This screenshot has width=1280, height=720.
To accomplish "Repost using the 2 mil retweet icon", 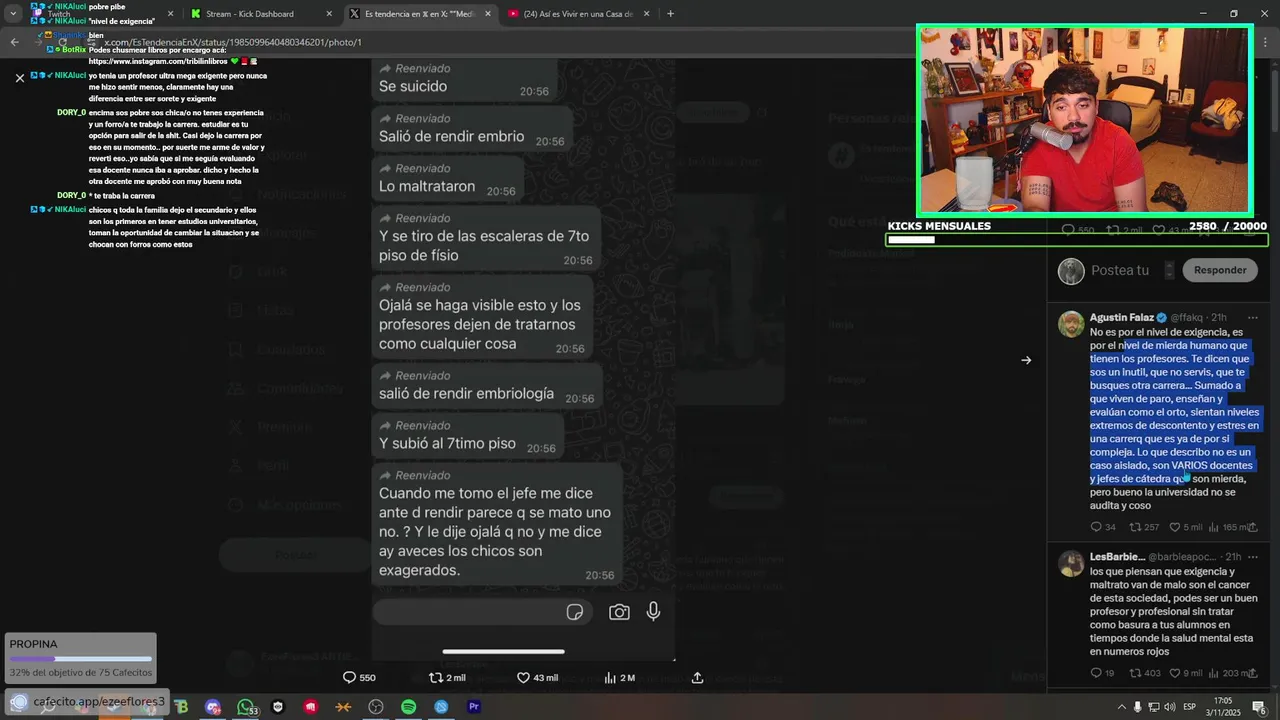I will pos(447,677).
